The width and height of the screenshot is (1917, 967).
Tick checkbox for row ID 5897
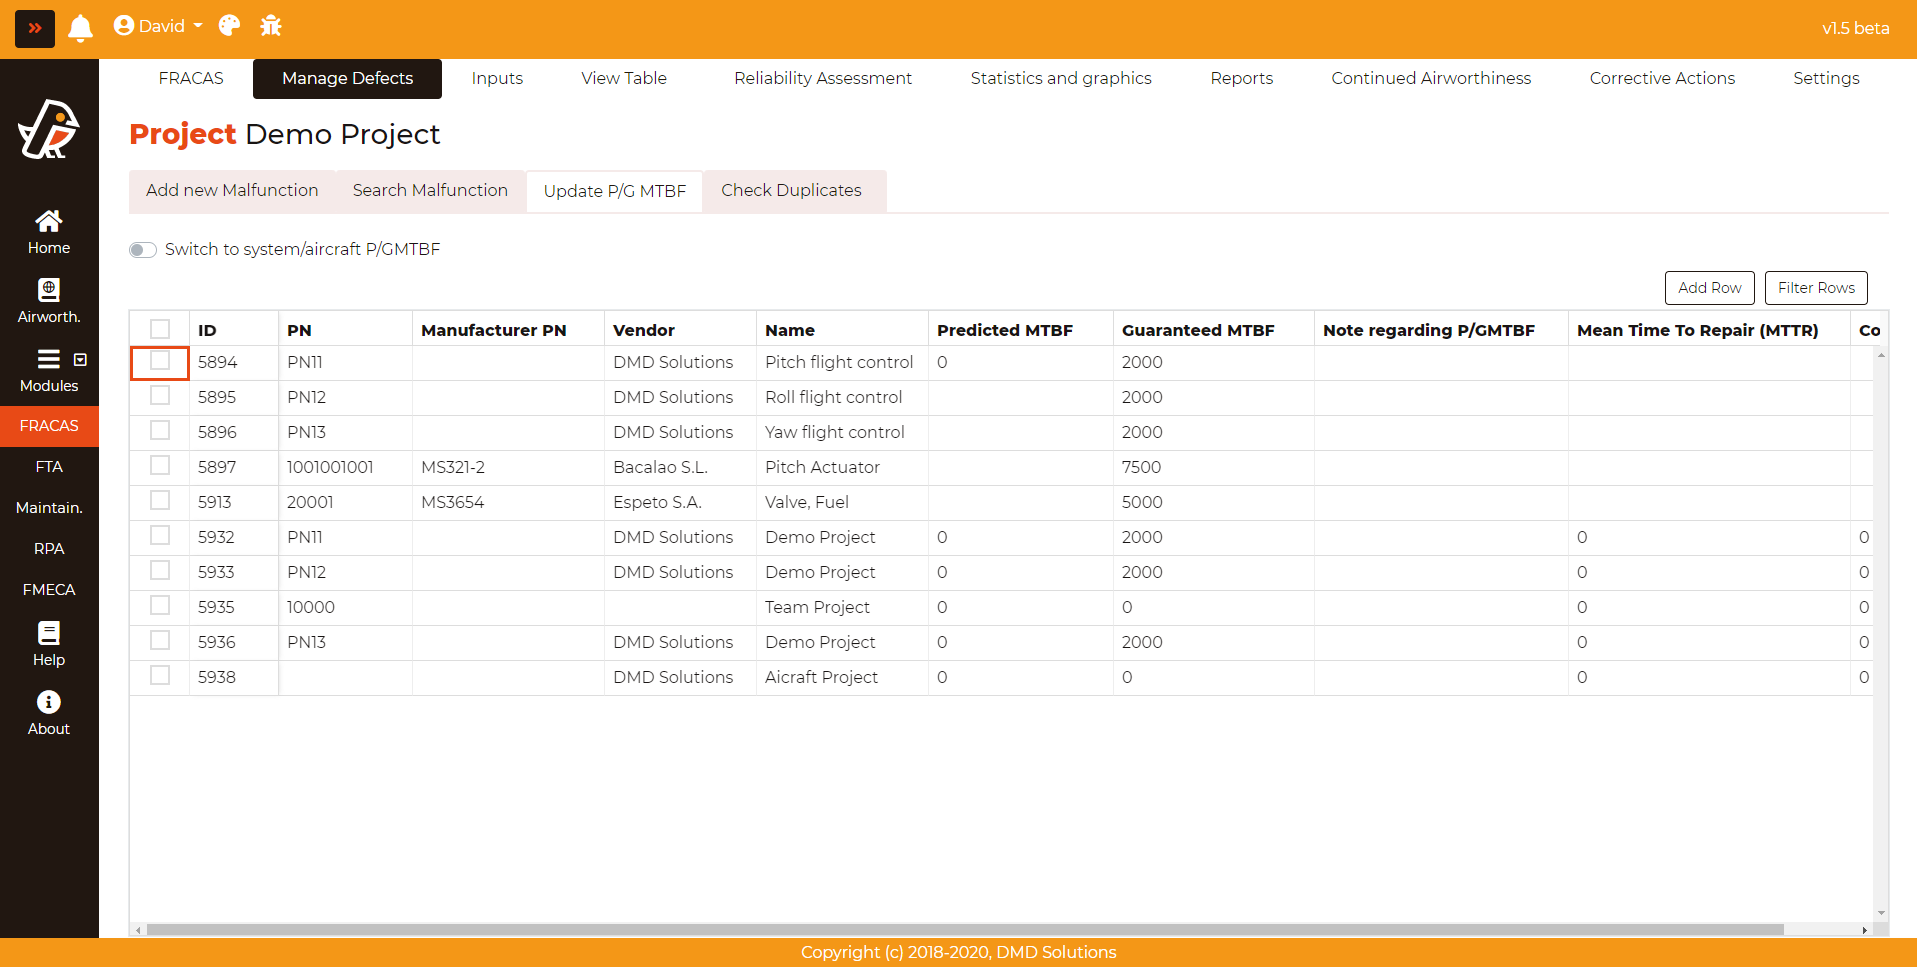[160, 466]
